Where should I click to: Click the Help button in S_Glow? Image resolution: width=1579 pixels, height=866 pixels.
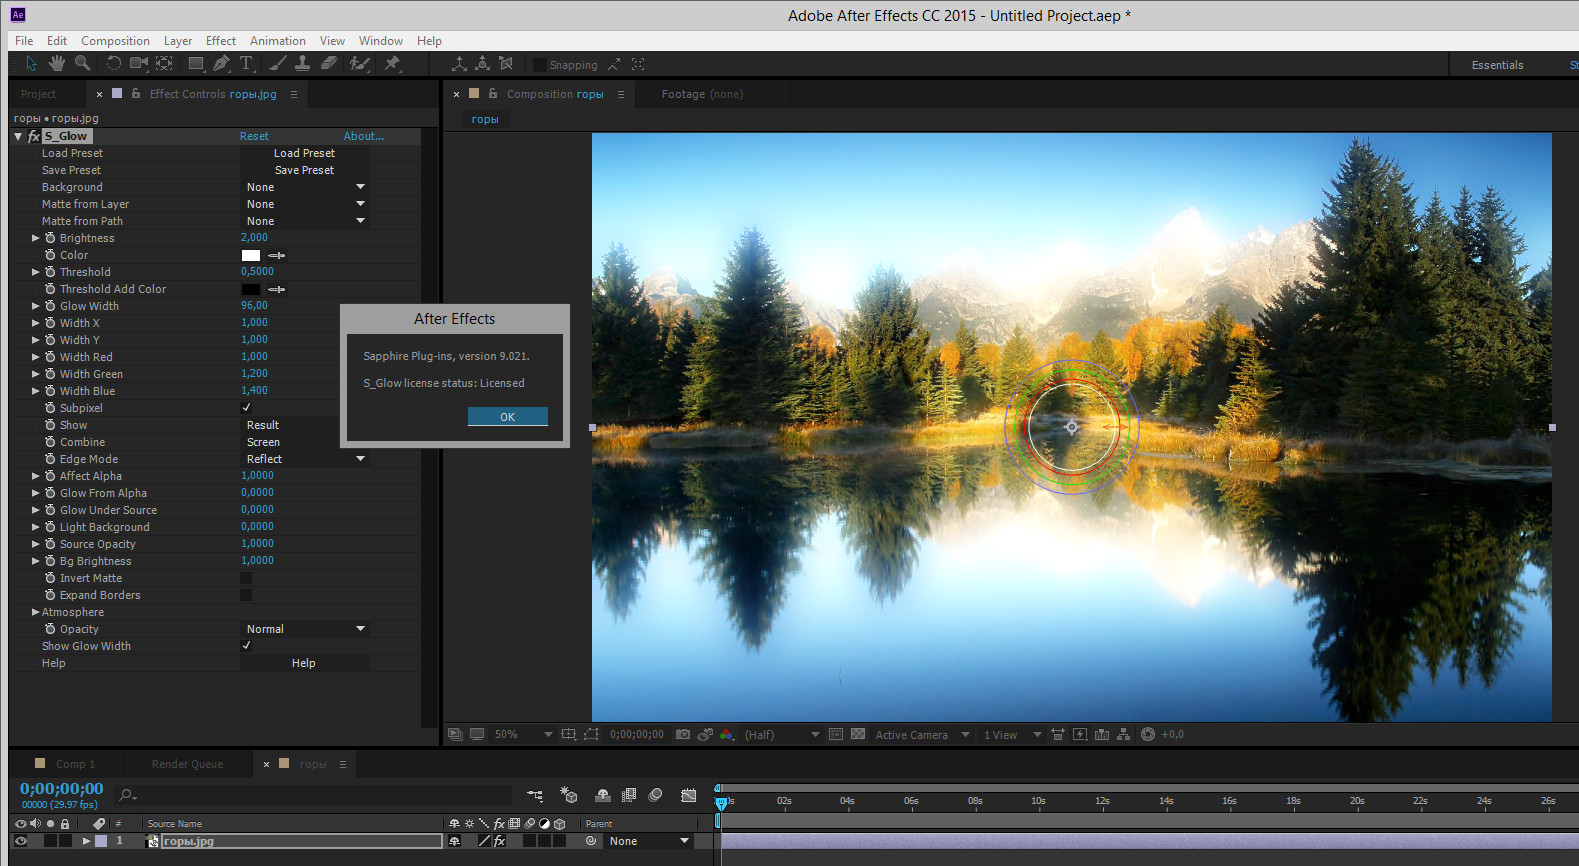[304, 663]
